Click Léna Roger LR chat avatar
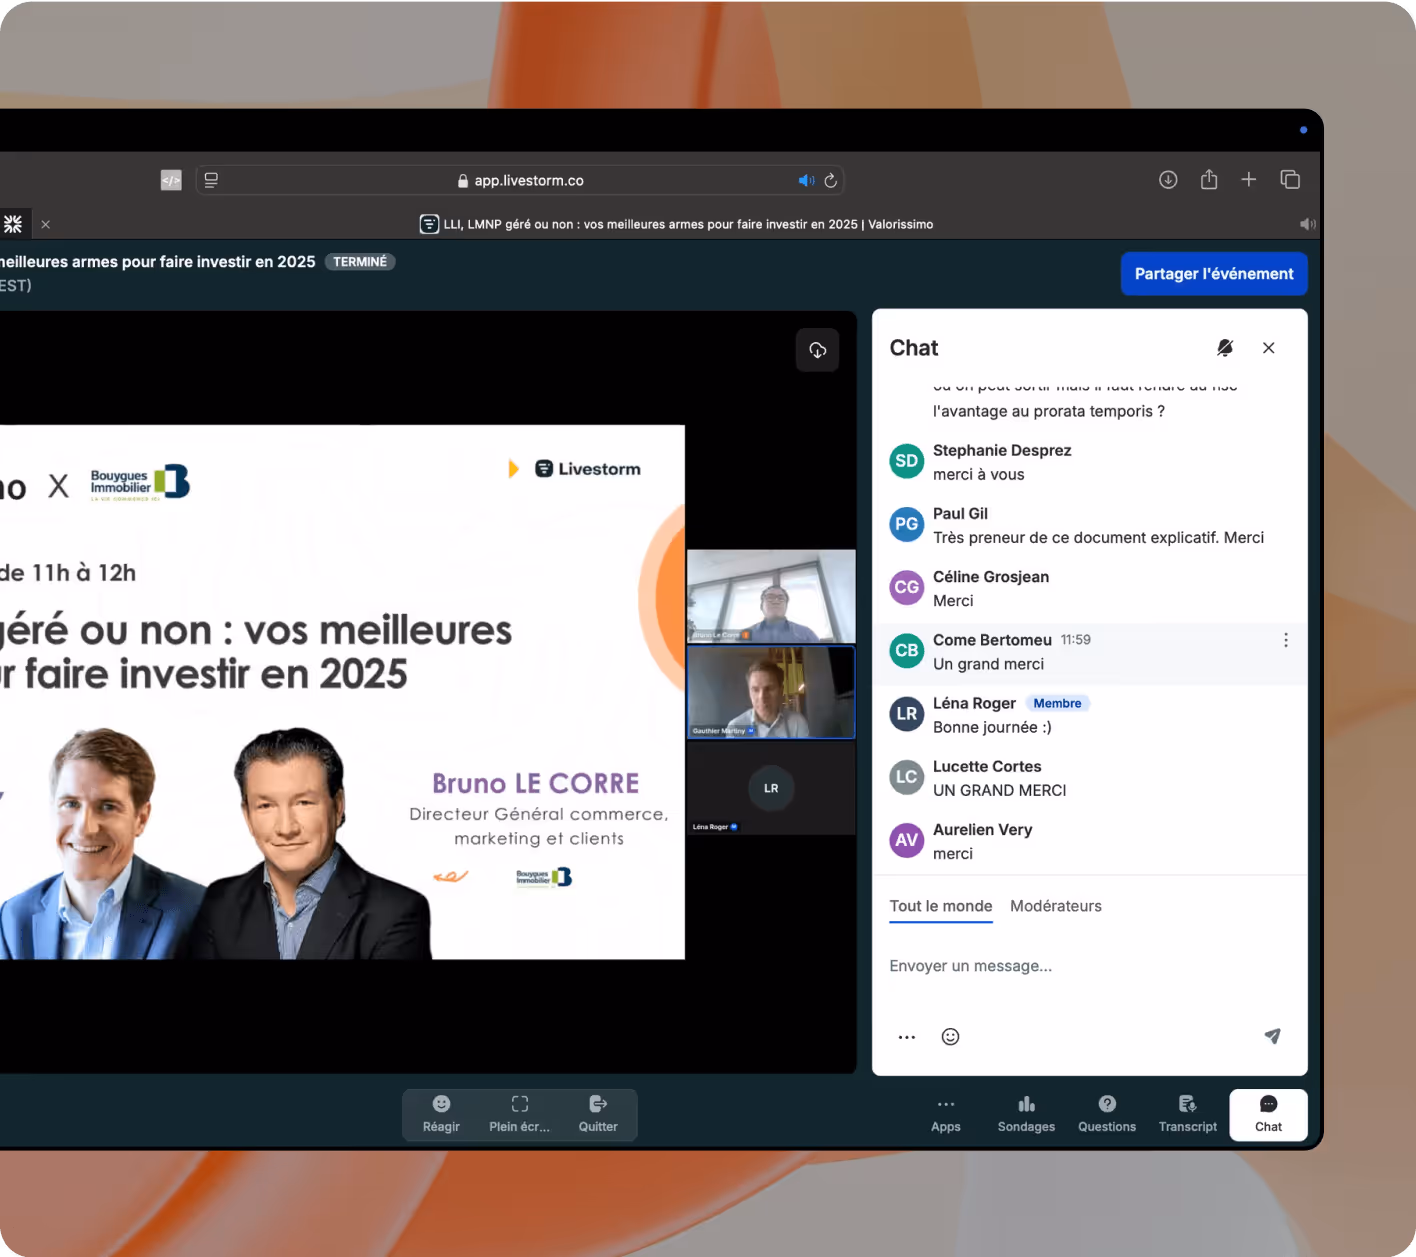 tap(907, 713)
